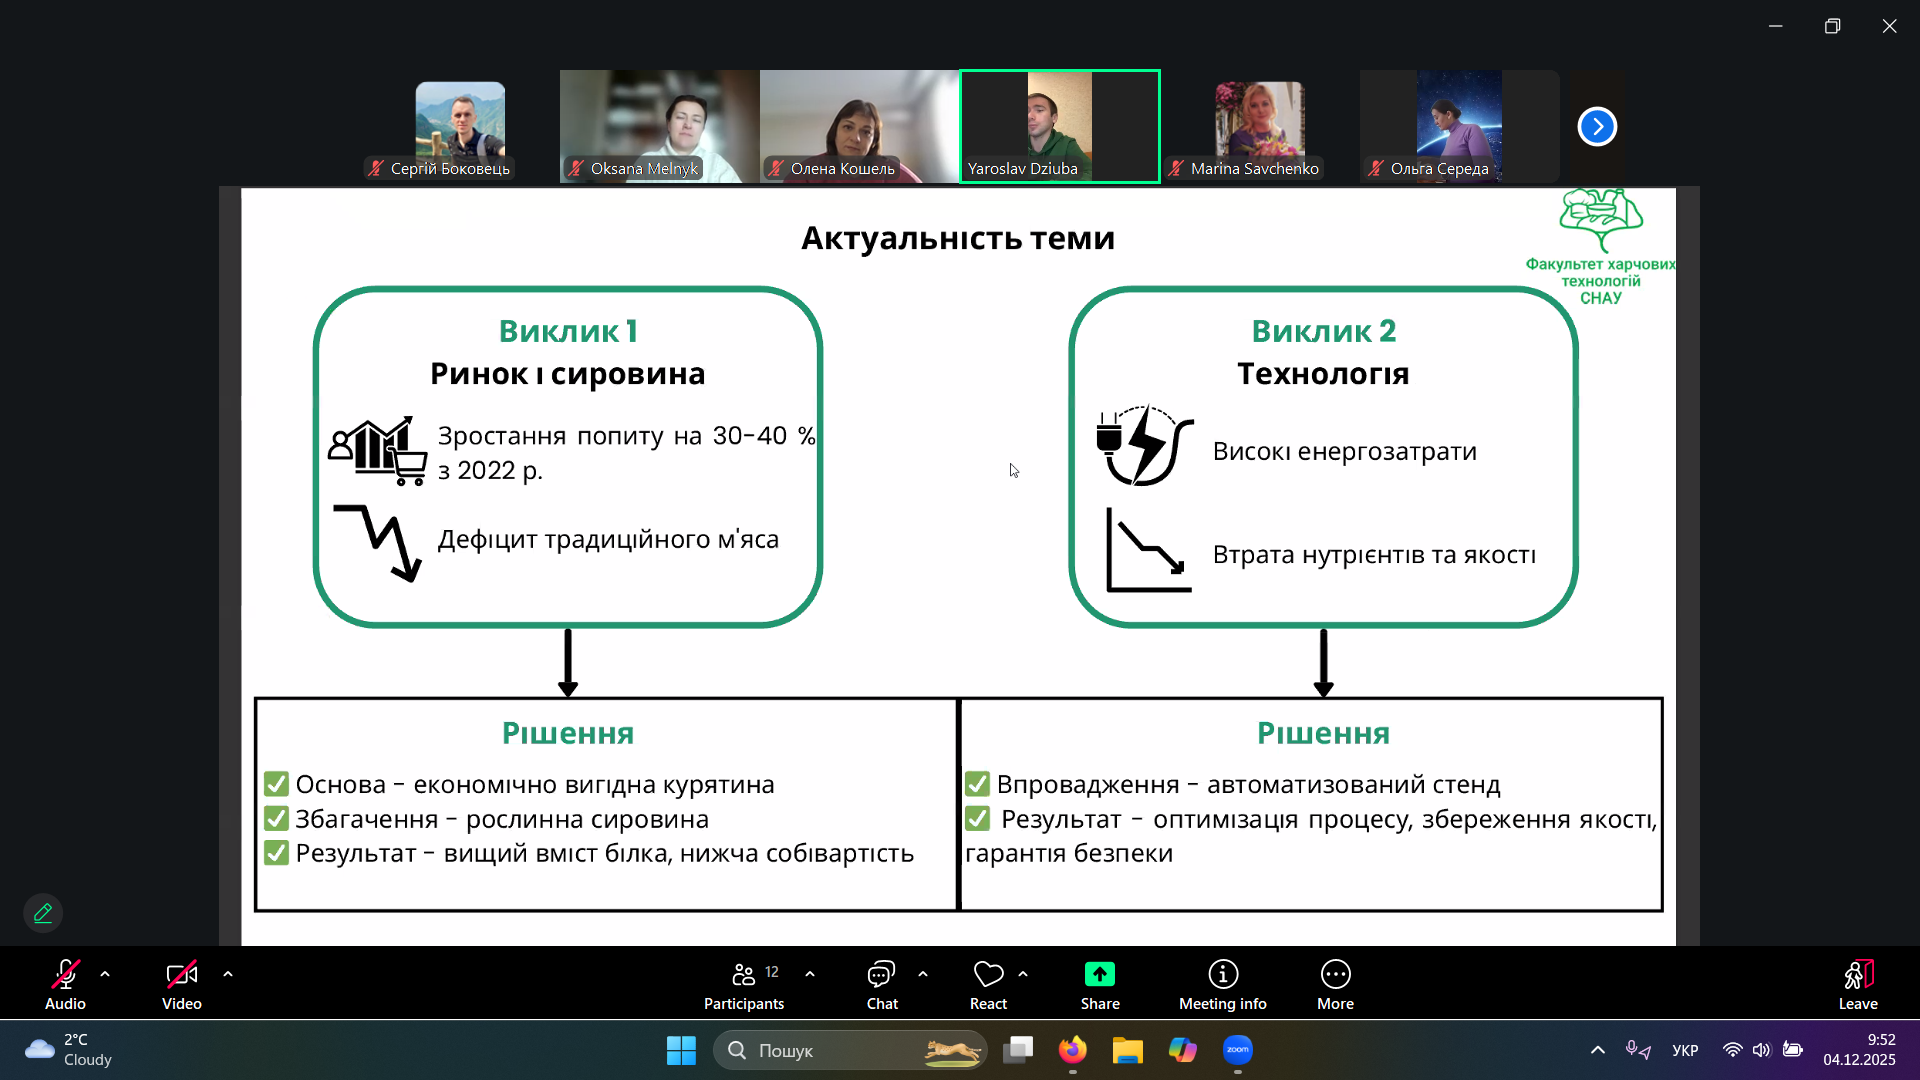
Task: Select Yaroslav Dziuba's video thumbnail
Action: [x=1059, y=126]
